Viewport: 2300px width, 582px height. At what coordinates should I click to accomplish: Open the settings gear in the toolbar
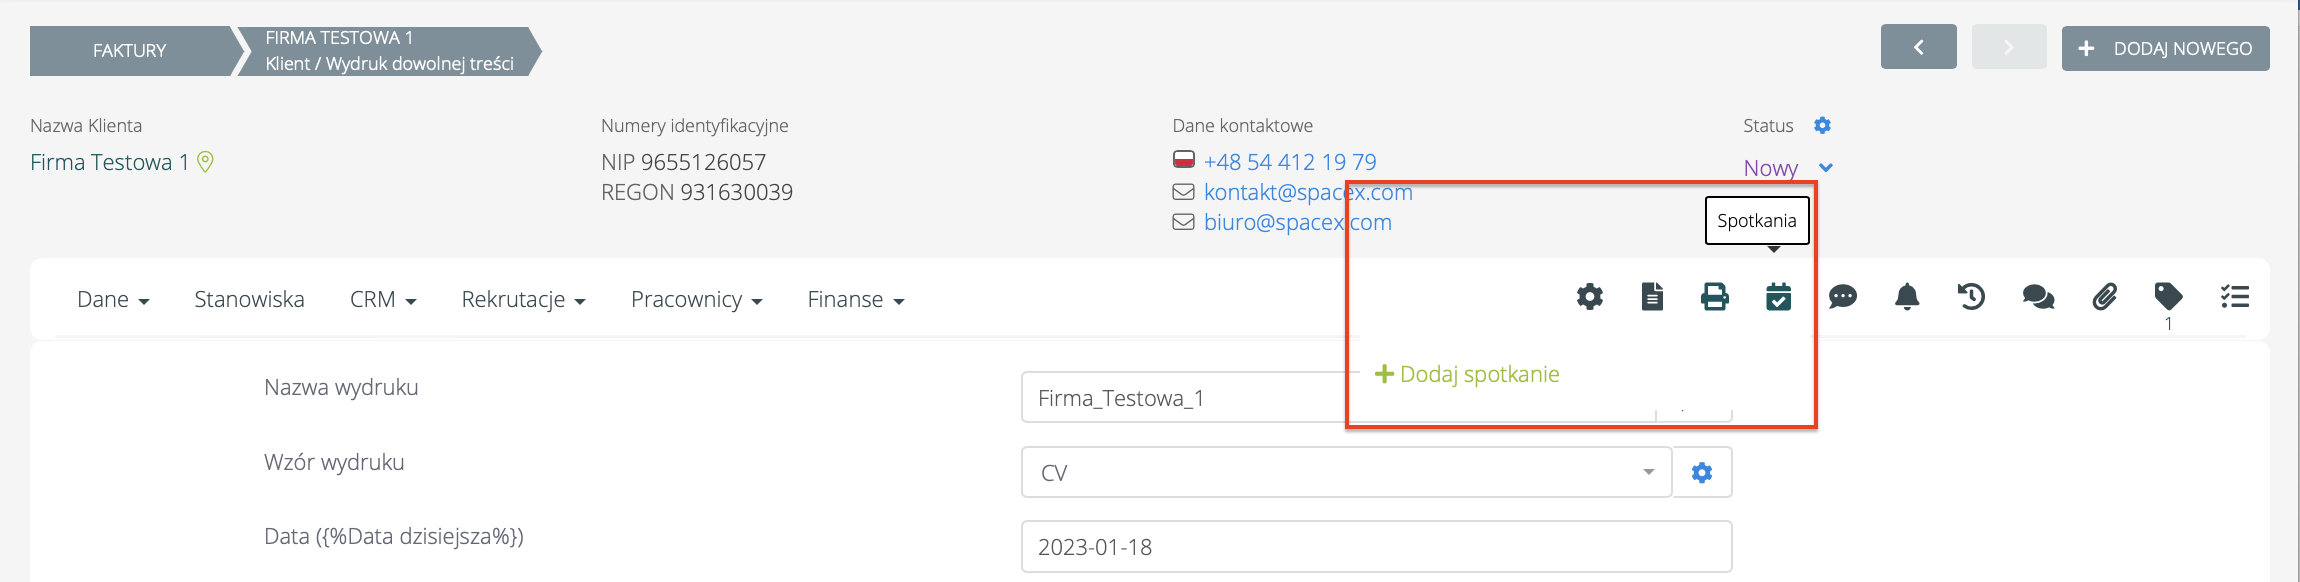[1590, 297]
